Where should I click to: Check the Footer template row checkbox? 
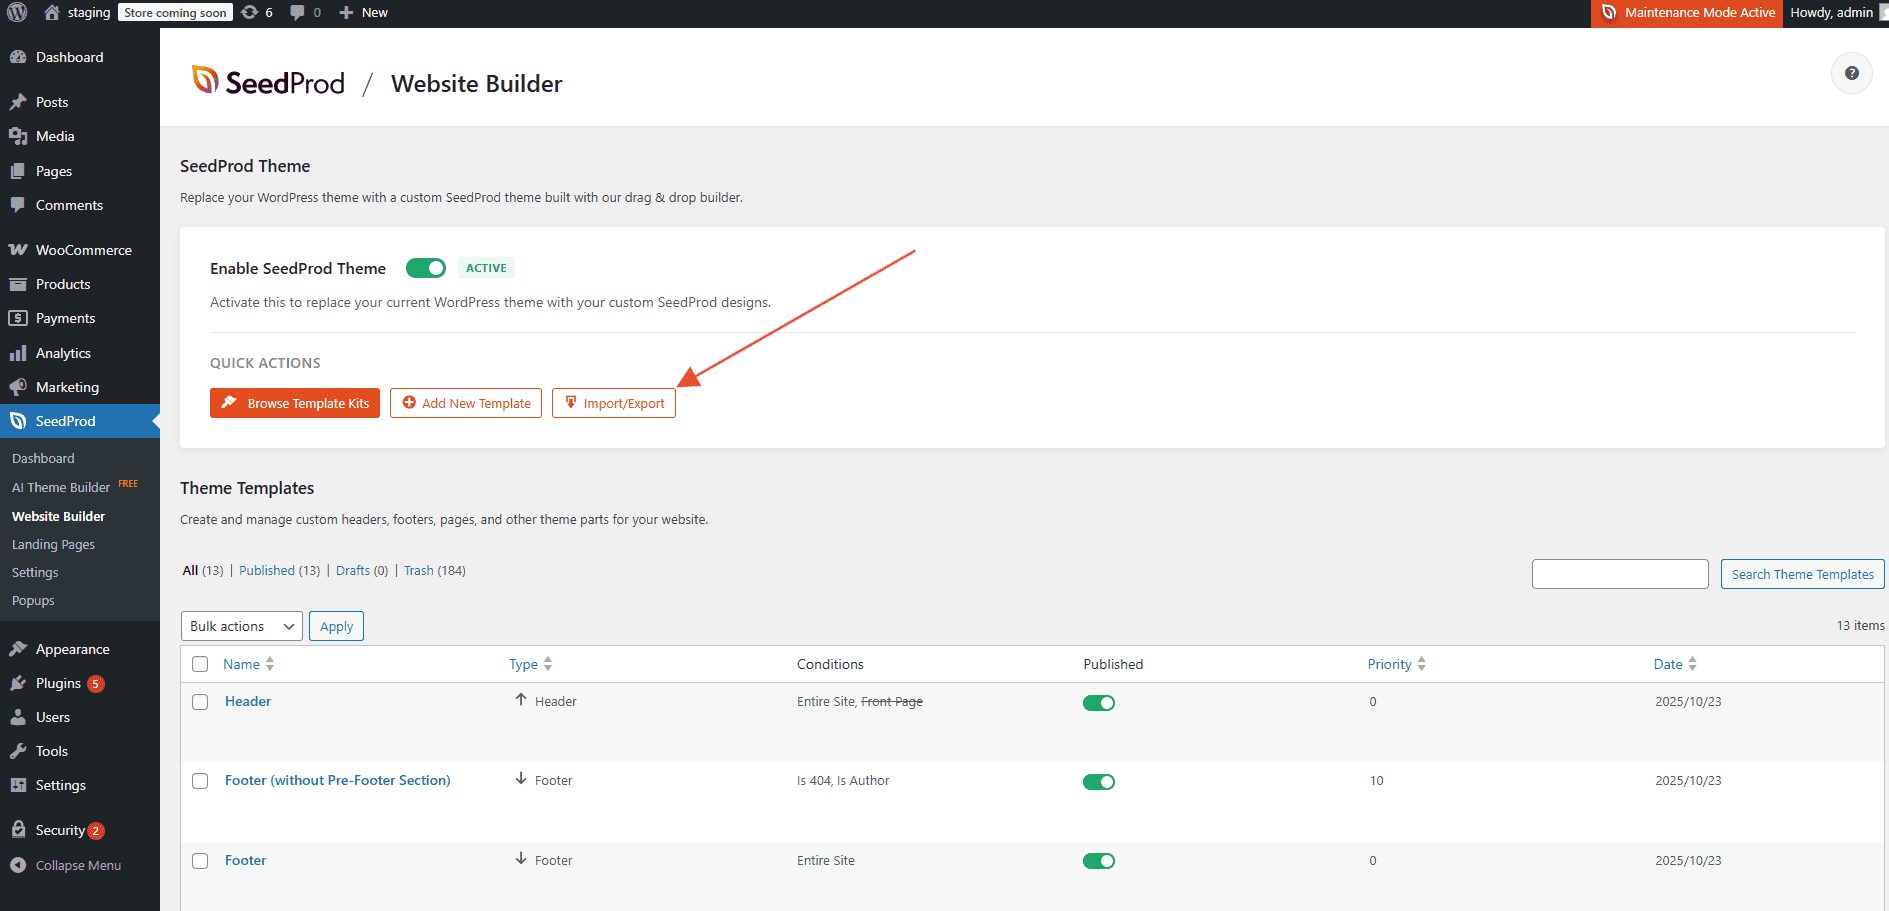pyautogui.click(x=200, y=861)
